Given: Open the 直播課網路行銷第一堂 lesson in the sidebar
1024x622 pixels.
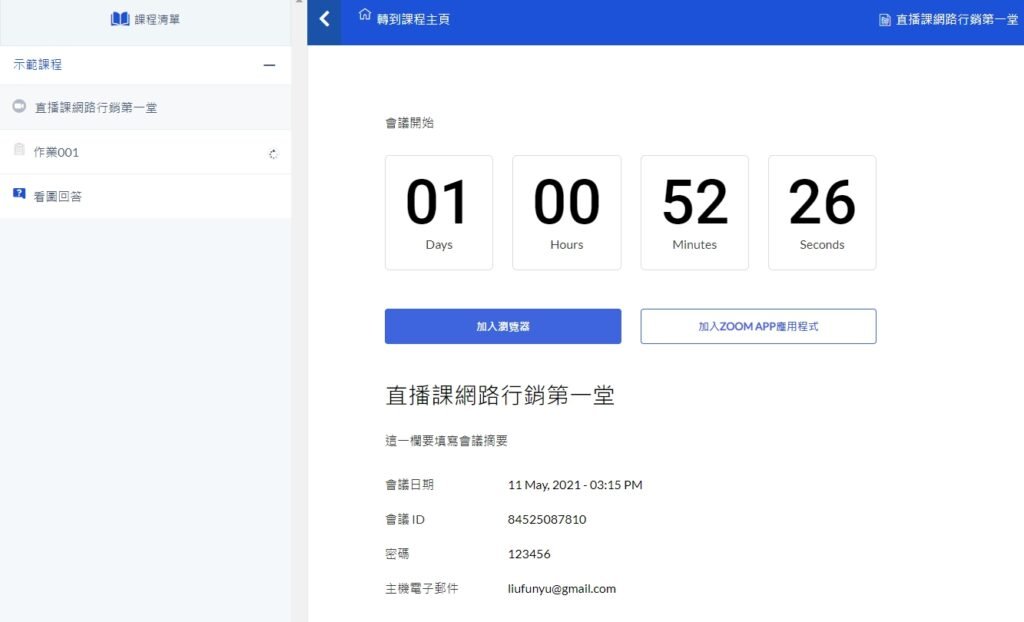Looking at the screenshot, I should (x=146, y=107).
